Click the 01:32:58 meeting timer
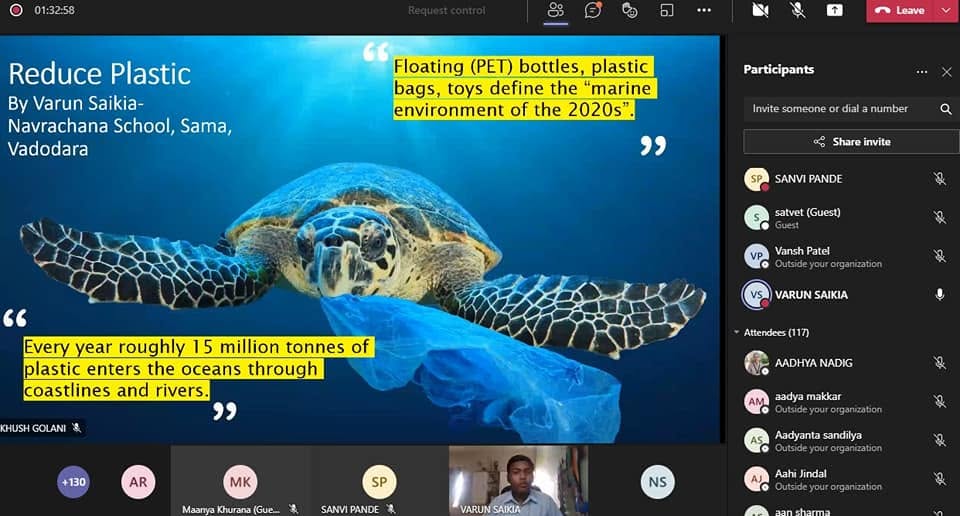The width and height of the screenshot is (960, 516). click(x=54, y=10)
